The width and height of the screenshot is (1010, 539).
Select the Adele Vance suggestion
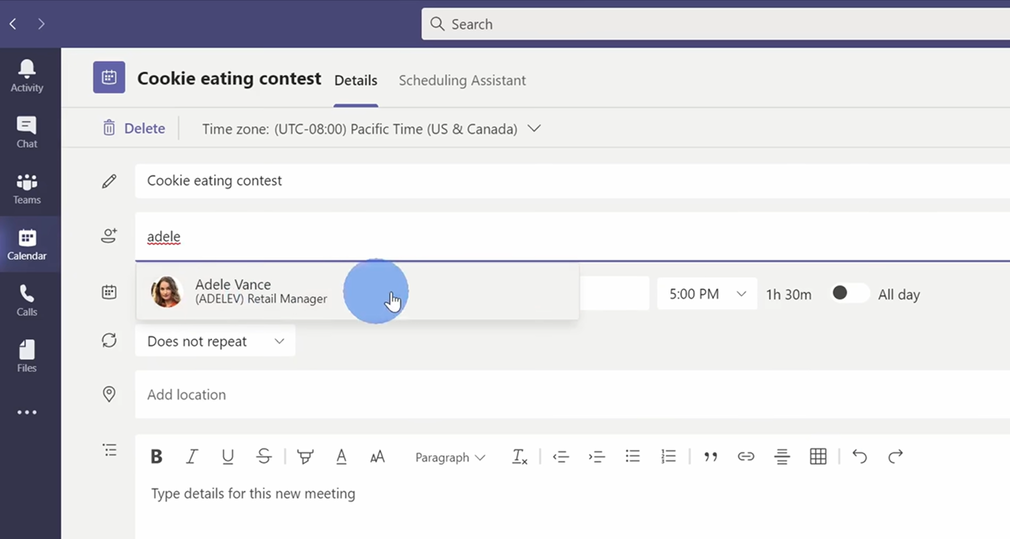pyautogui.click(x=357, y=292)
